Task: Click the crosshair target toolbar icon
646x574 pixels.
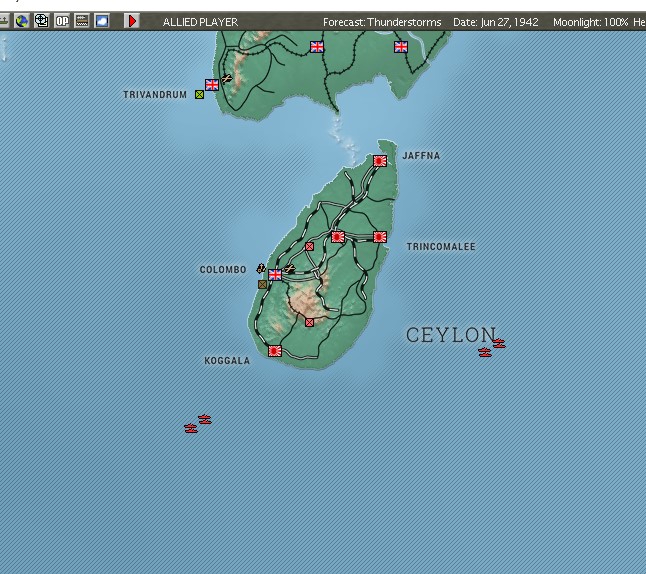Action: [42, 21]
